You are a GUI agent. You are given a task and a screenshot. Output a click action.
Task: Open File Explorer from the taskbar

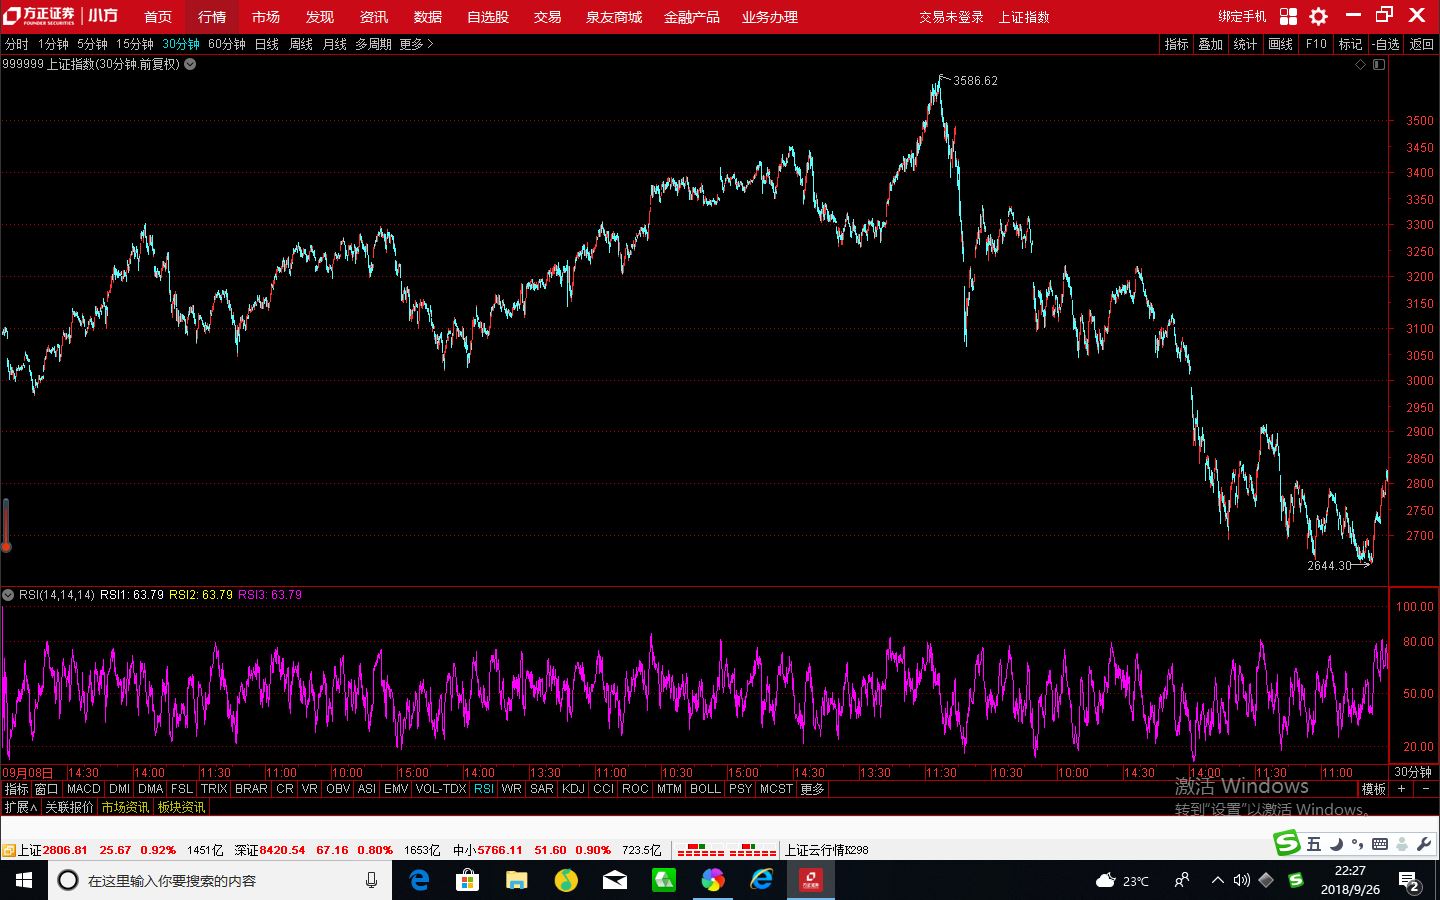516,880
